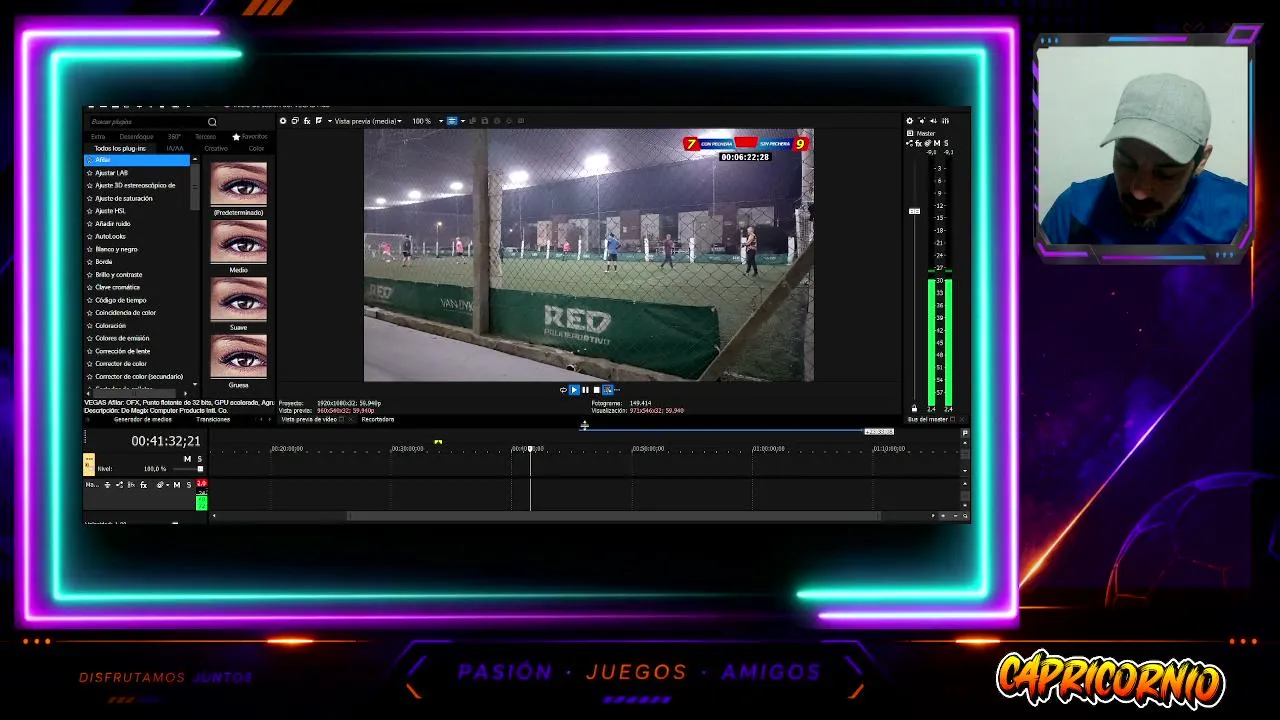Choose the Medio preset thumbnail
The height and width of the screenshot is (720, 1280).
pos(239,241)
